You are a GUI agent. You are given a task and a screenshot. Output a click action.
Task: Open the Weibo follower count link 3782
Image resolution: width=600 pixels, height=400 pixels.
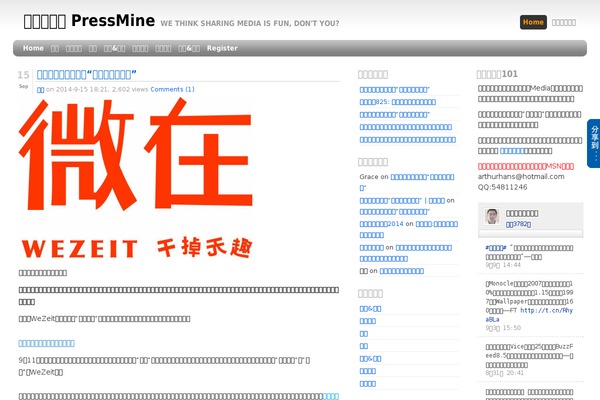[518, 224]
